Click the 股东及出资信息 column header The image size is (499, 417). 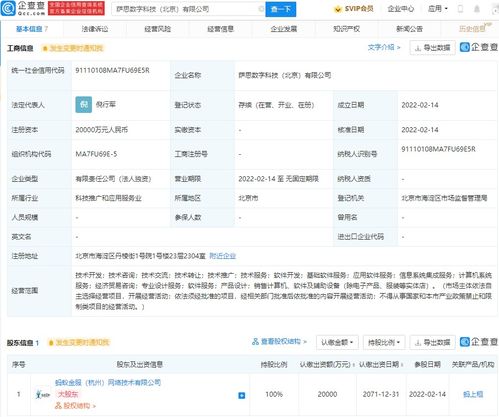pos(140,365)
